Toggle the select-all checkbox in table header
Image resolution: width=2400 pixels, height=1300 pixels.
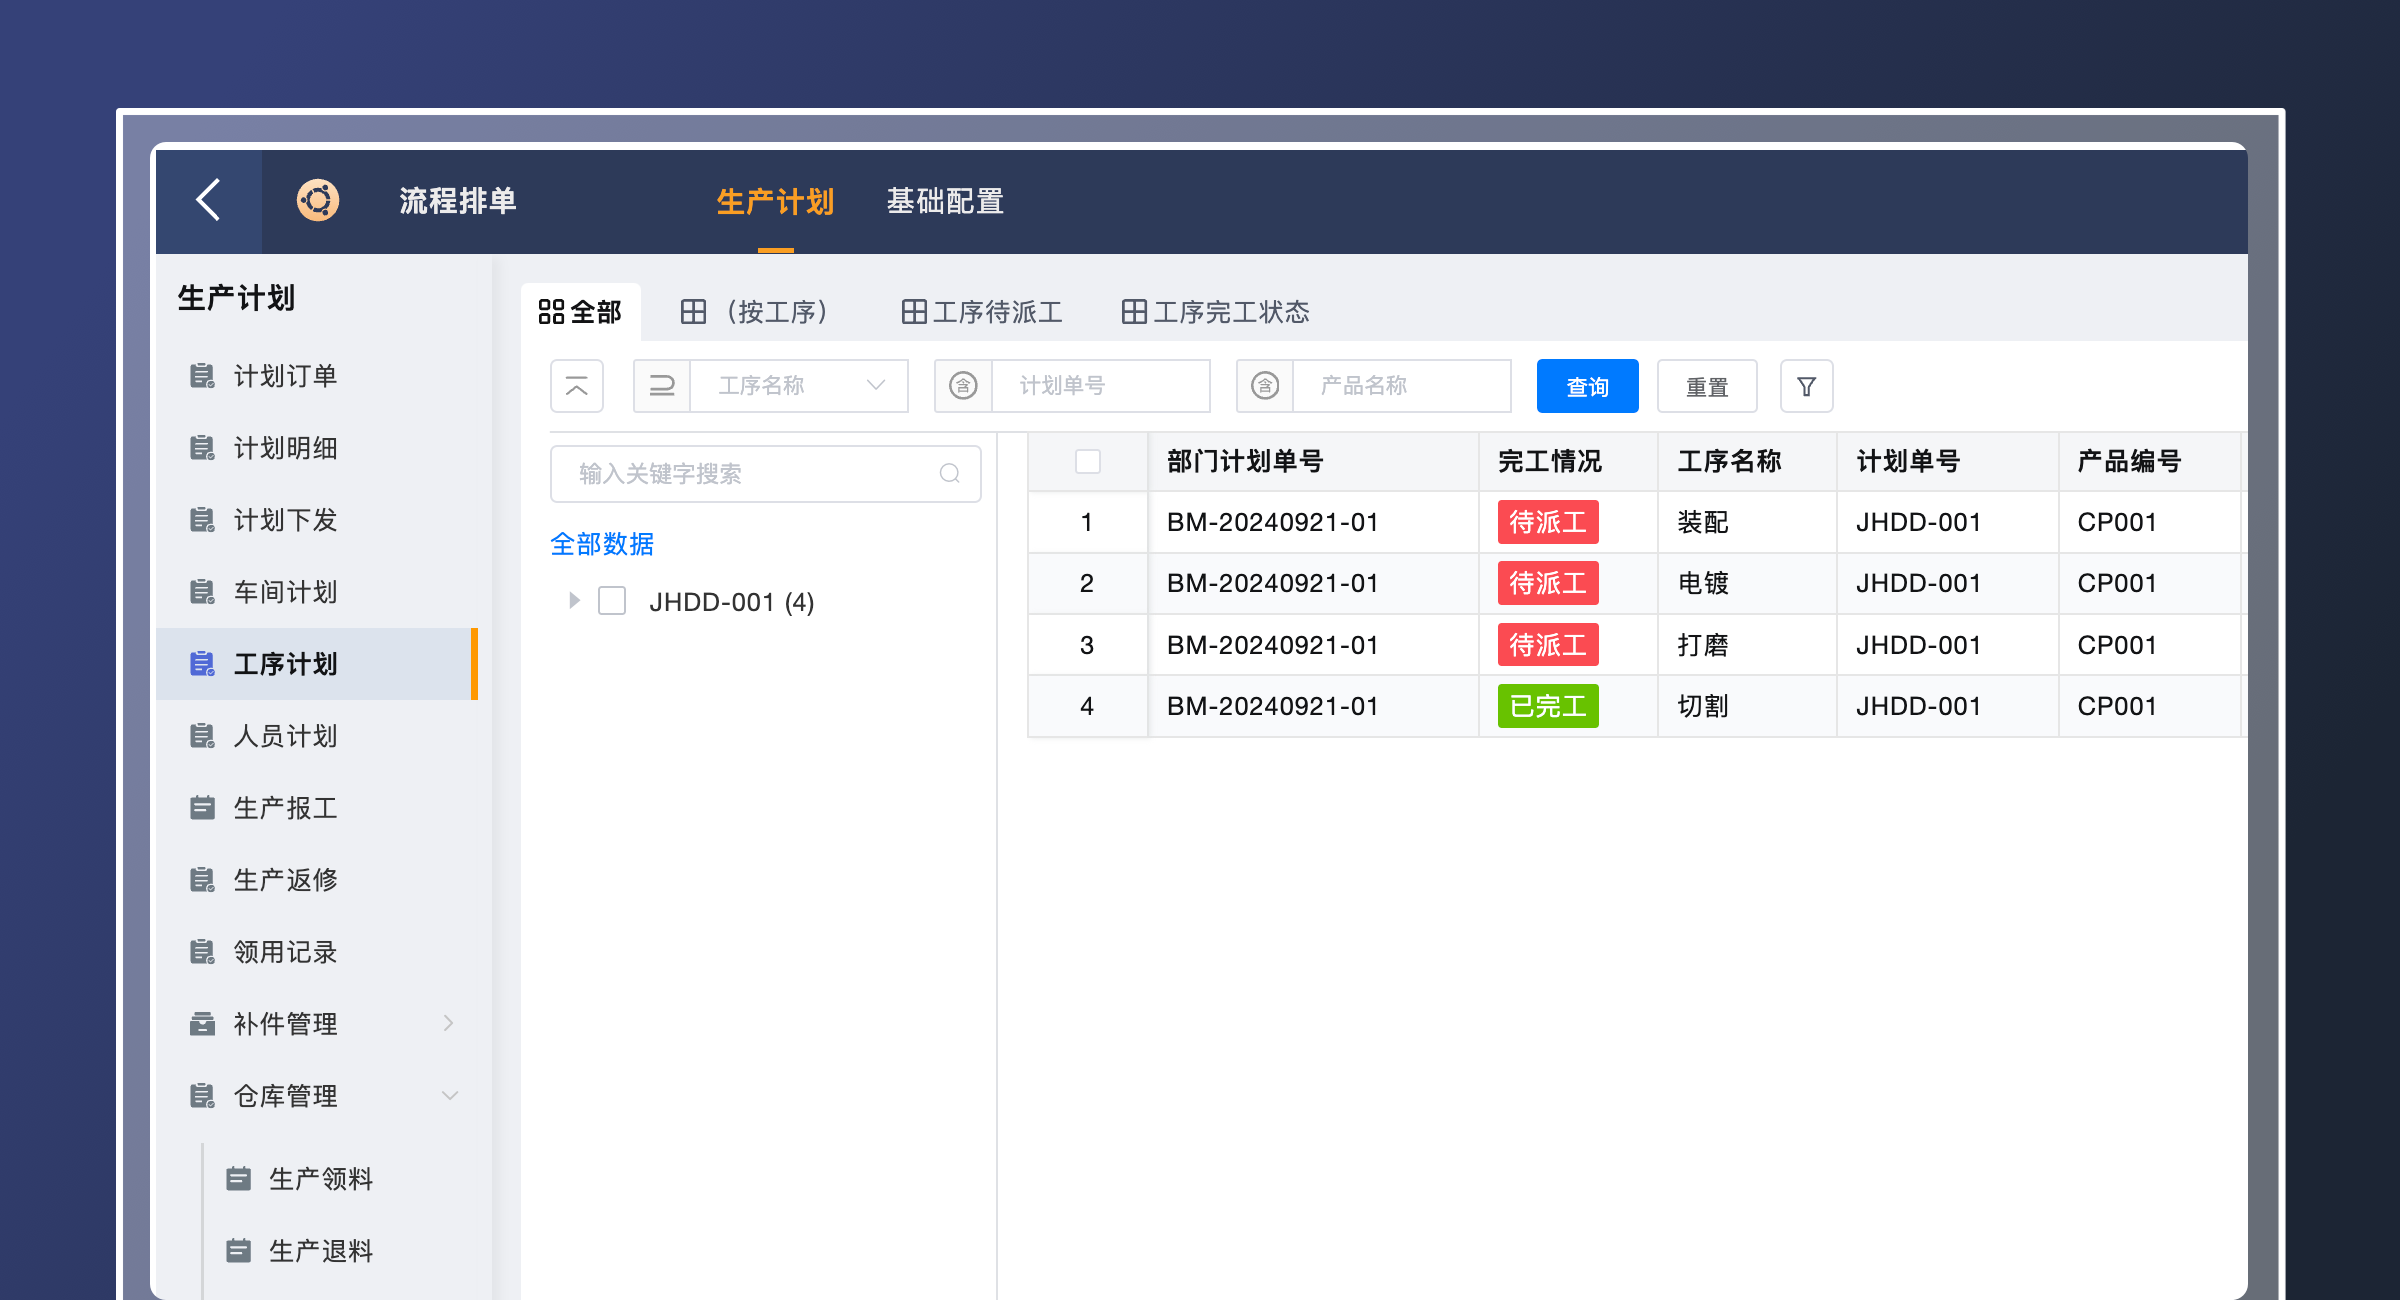[1087, 461]
